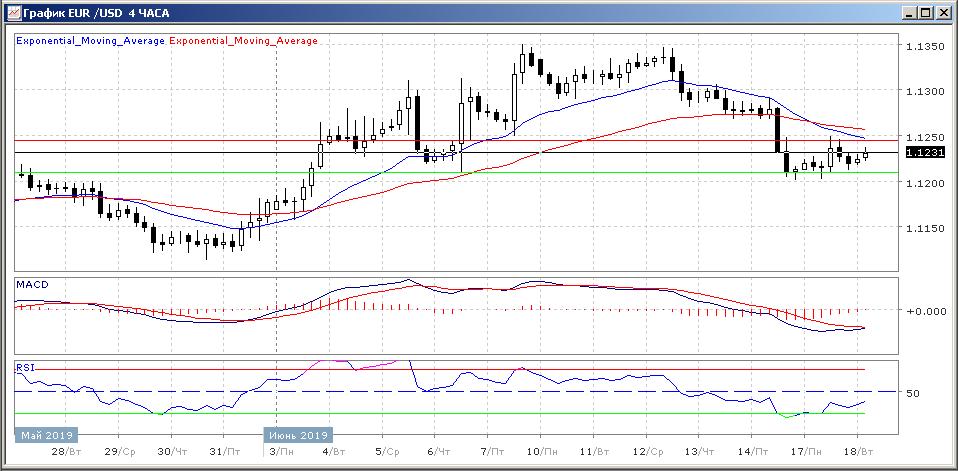Select the red Exponential_Moving_Average label
958x471 pixels.
point(244,41)
